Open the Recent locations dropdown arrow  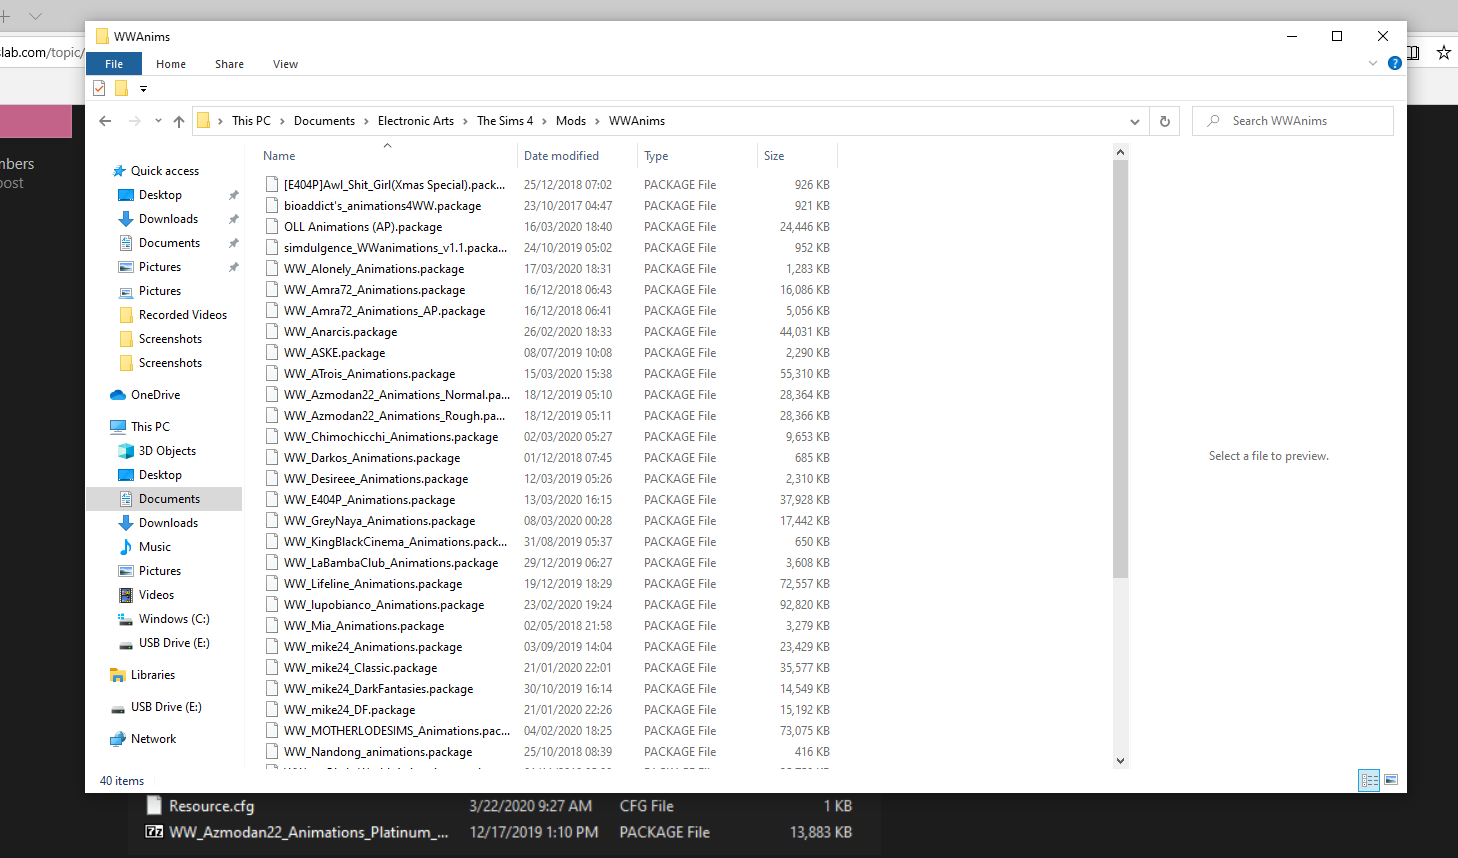pyautogui.click(x=158, y=121)
